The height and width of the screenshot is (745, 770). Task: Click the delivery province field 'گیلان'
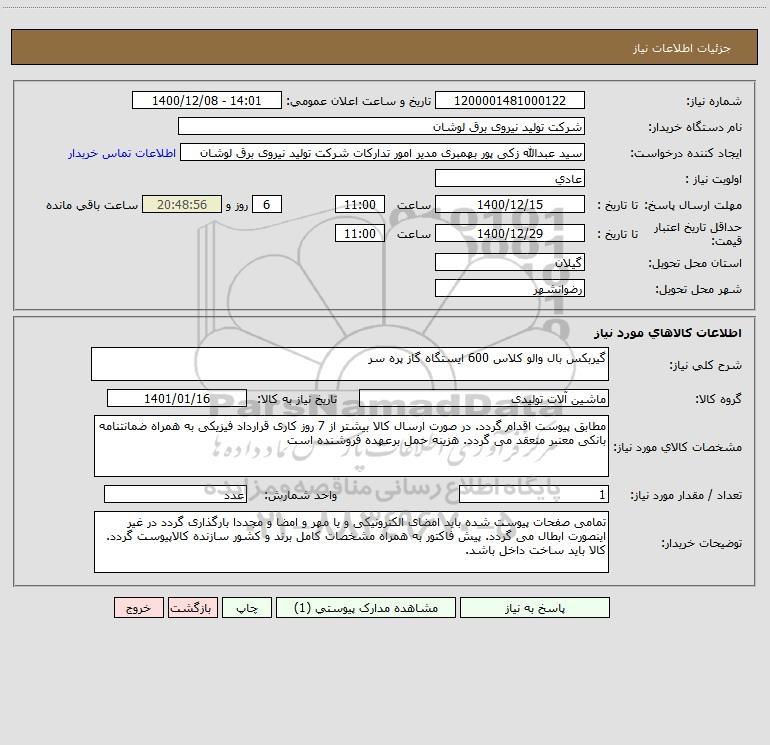coord(510,262)
